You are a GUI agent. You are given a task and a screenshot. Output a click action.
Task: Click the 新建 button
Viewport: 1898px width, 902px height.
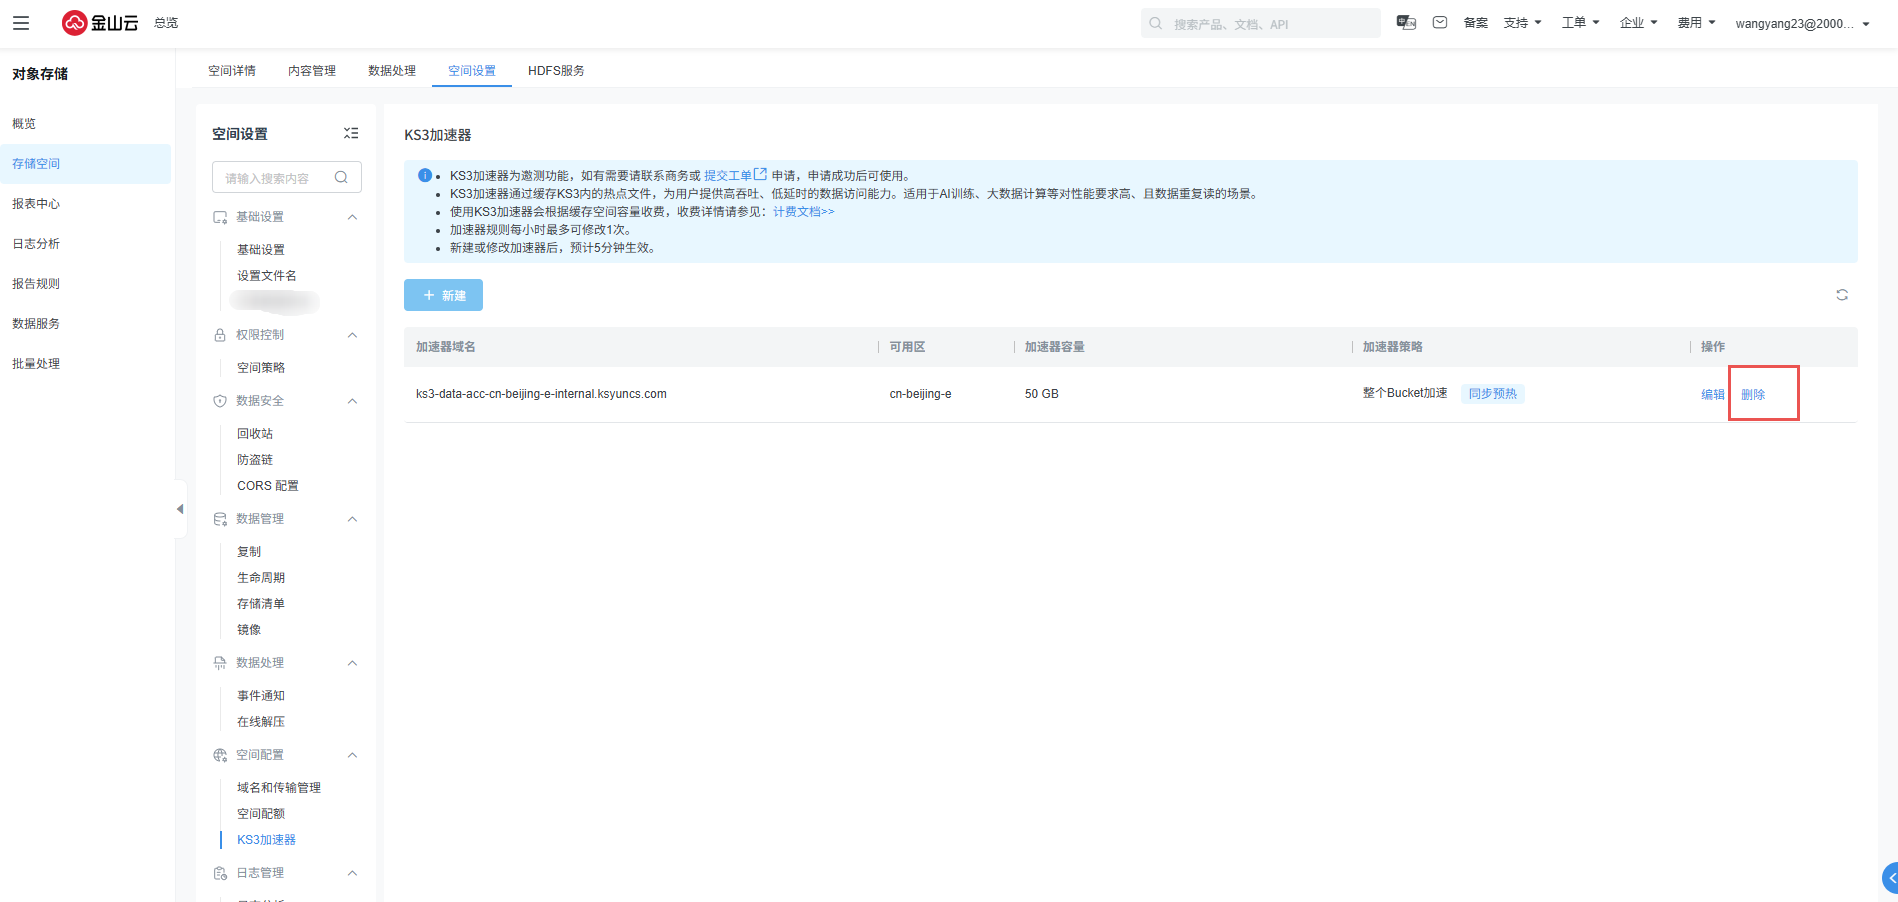(x=443, y=295)
